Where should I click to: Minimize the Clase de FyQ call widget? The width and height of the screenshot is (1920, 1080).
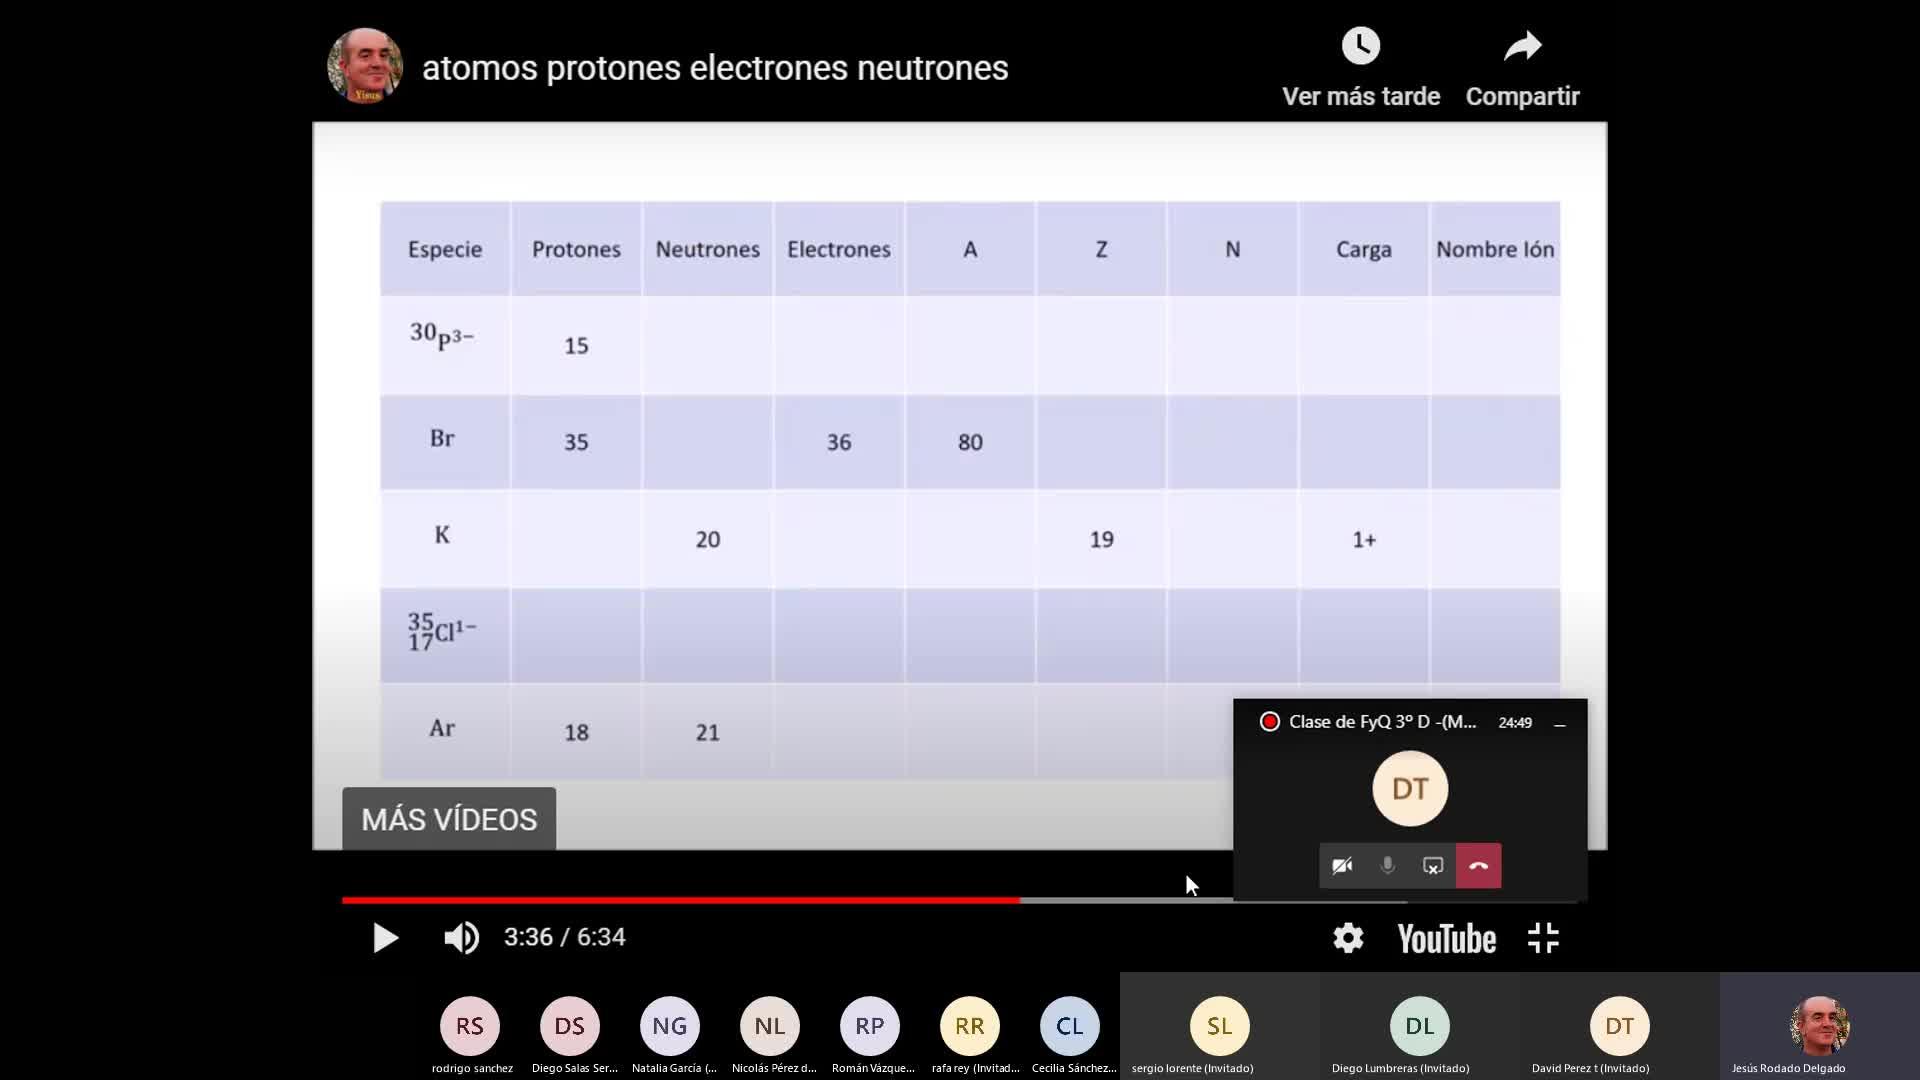click(1559, 723)
